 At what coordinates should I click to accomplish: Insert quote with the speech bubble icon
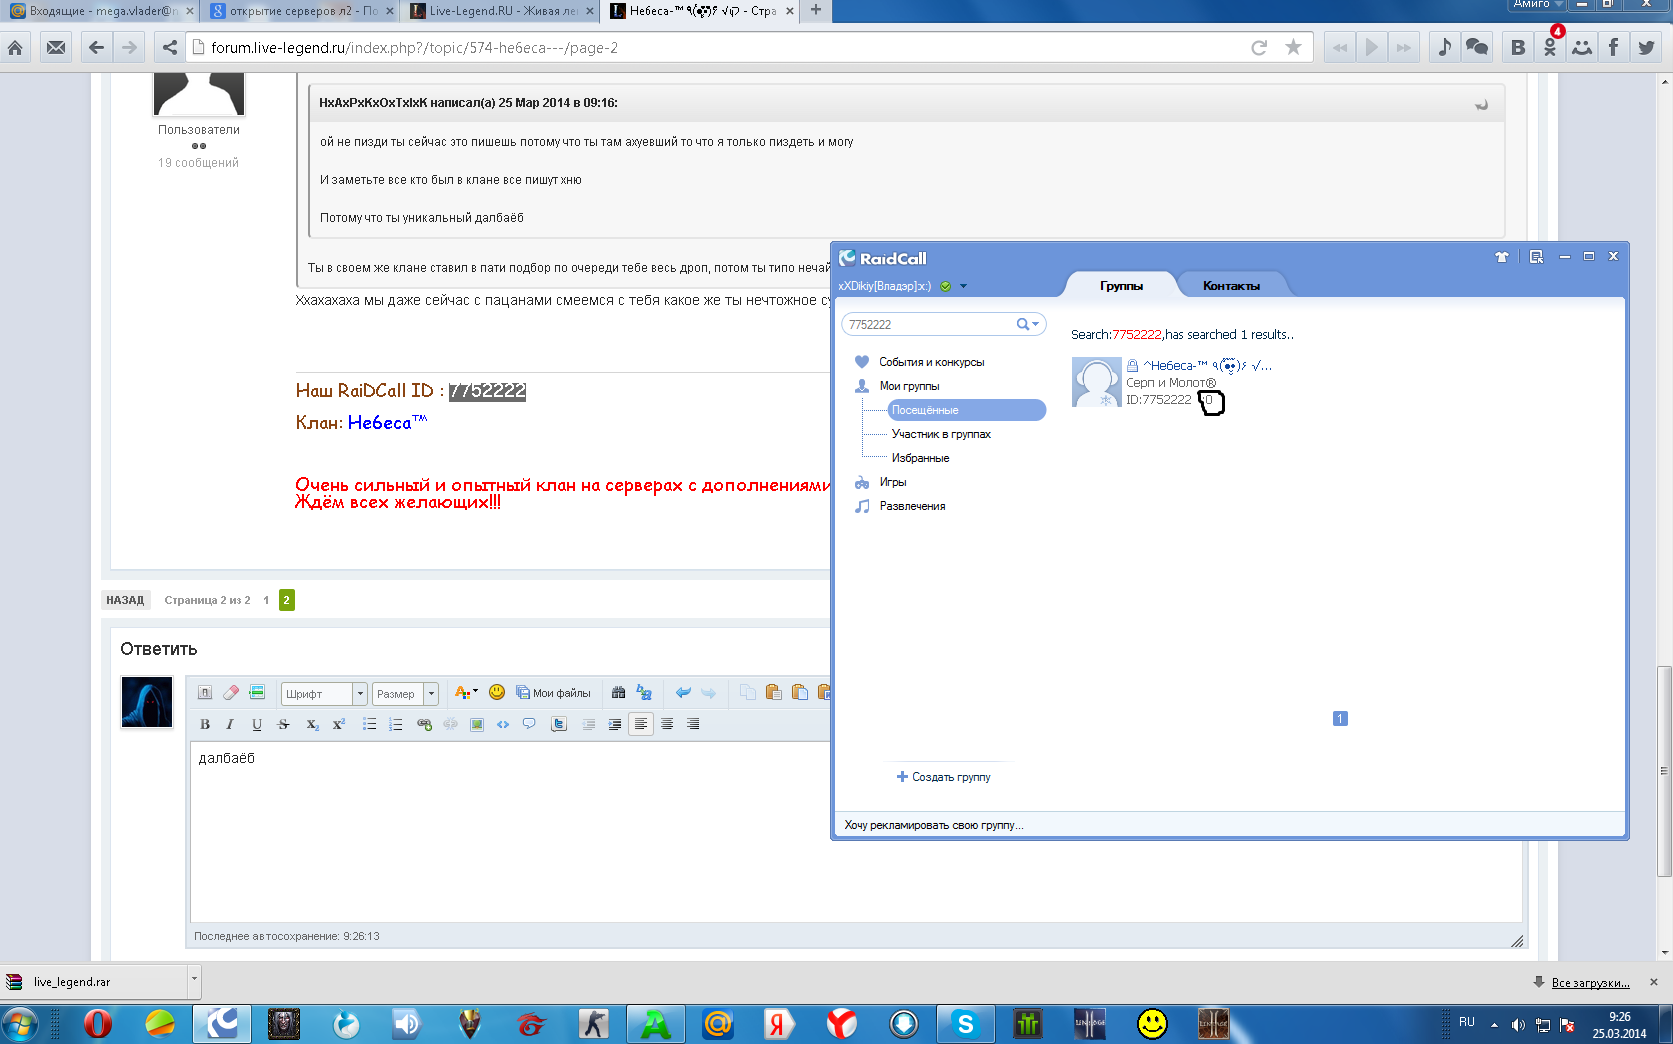[x=529, y=724]
